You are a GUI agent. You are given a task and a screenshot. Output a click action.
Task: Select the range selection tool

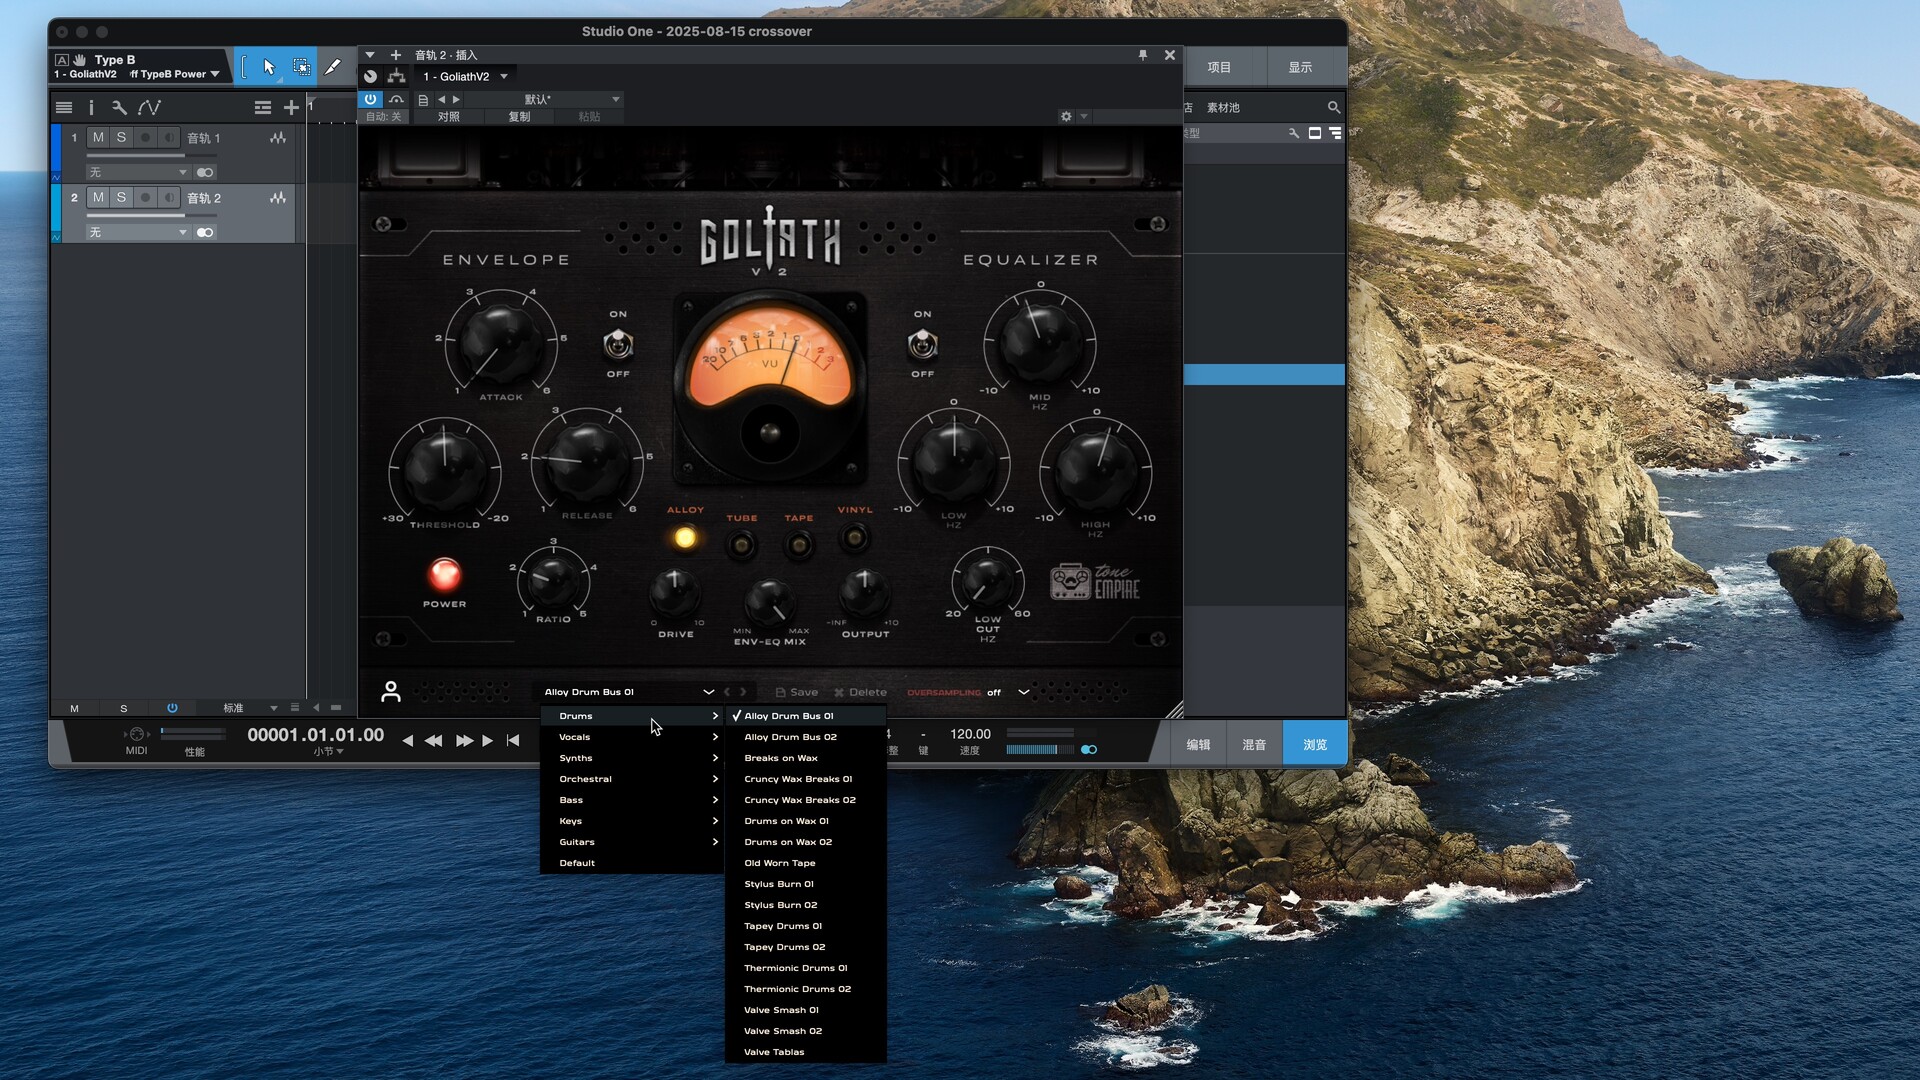coord(300,67)
